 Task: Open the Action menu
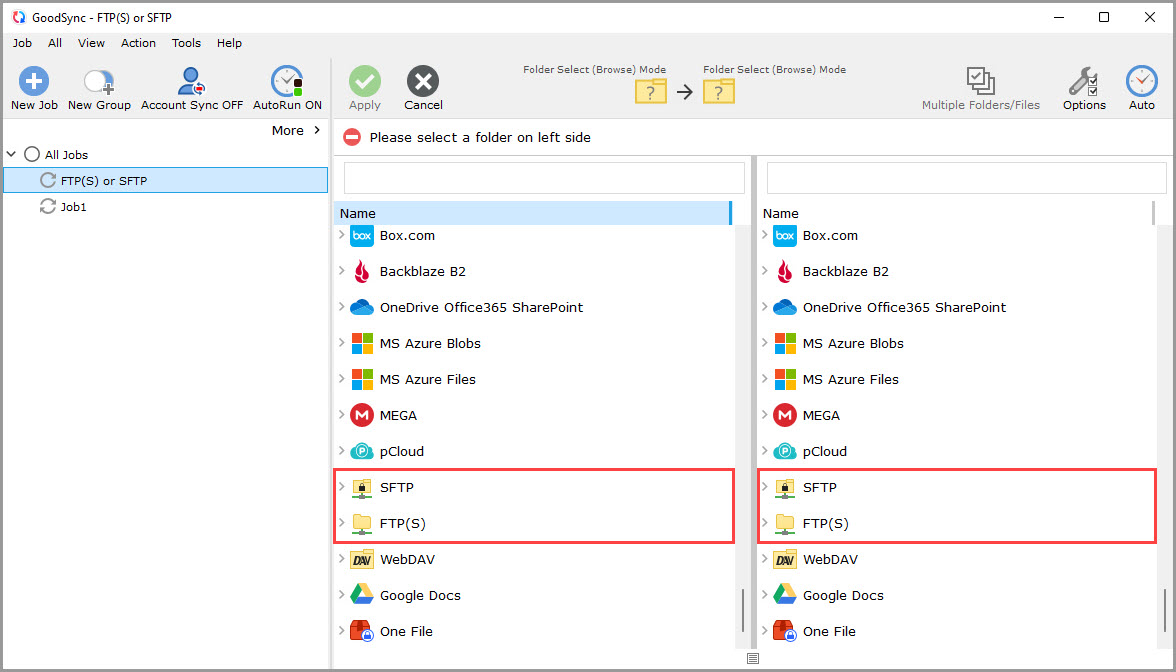[x=138, y=43]
